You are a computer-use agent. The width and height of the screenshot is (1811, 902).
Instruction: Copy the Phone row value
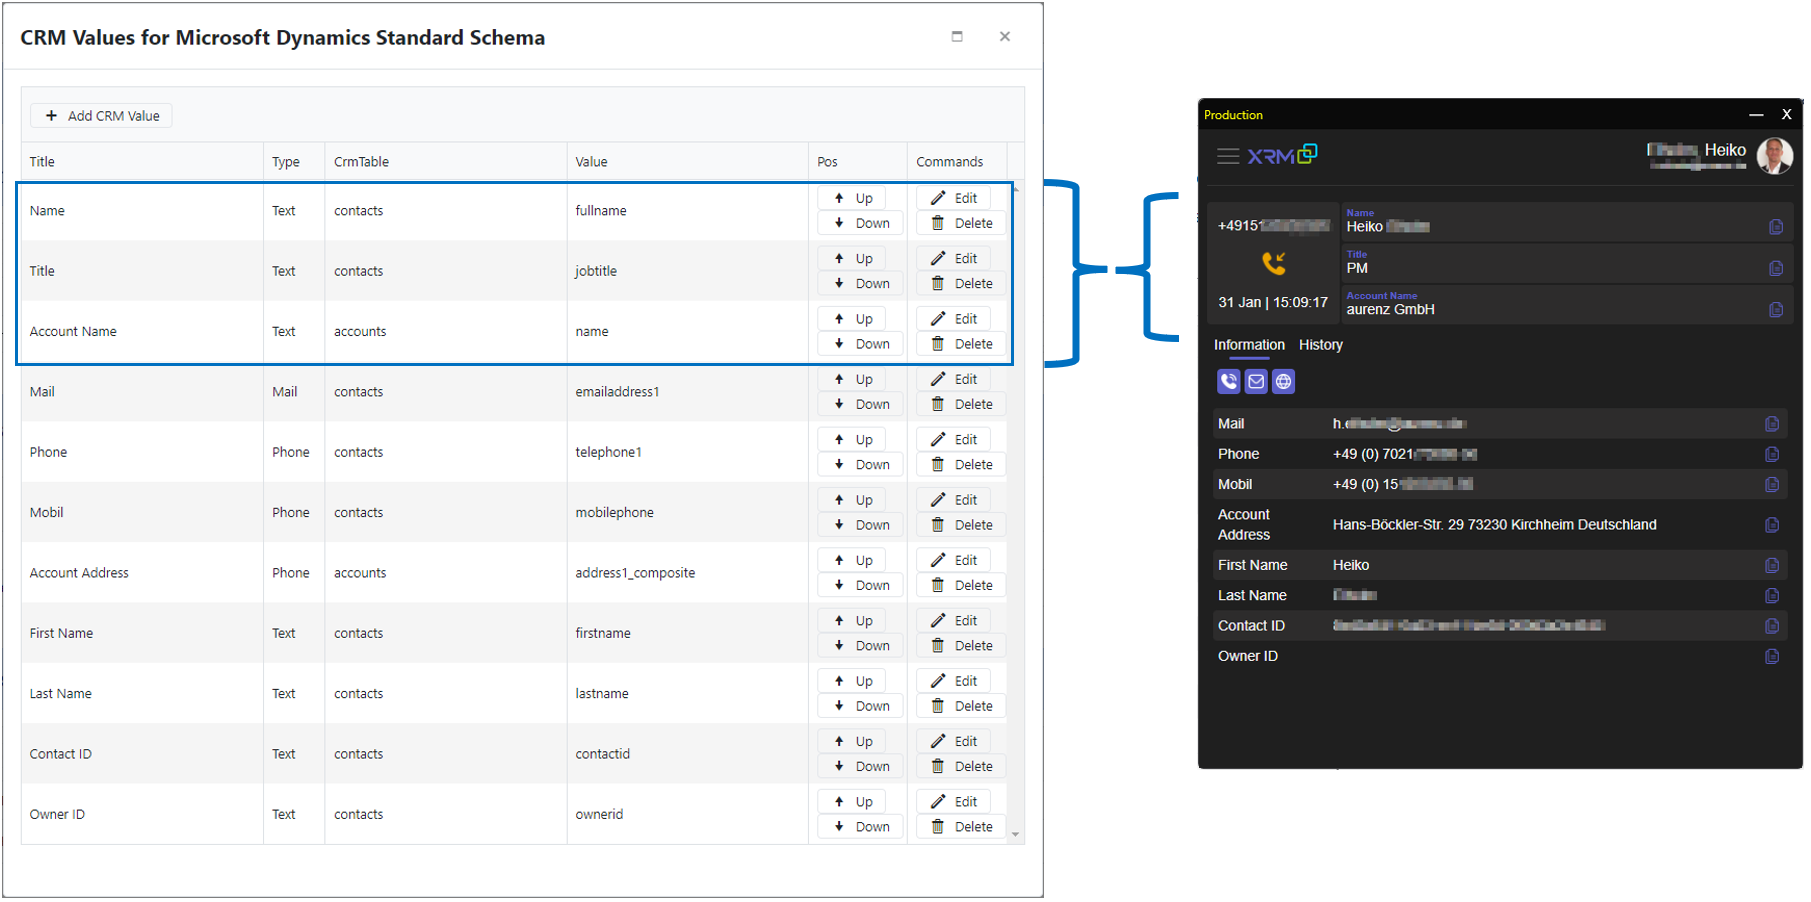point(1771,454)
